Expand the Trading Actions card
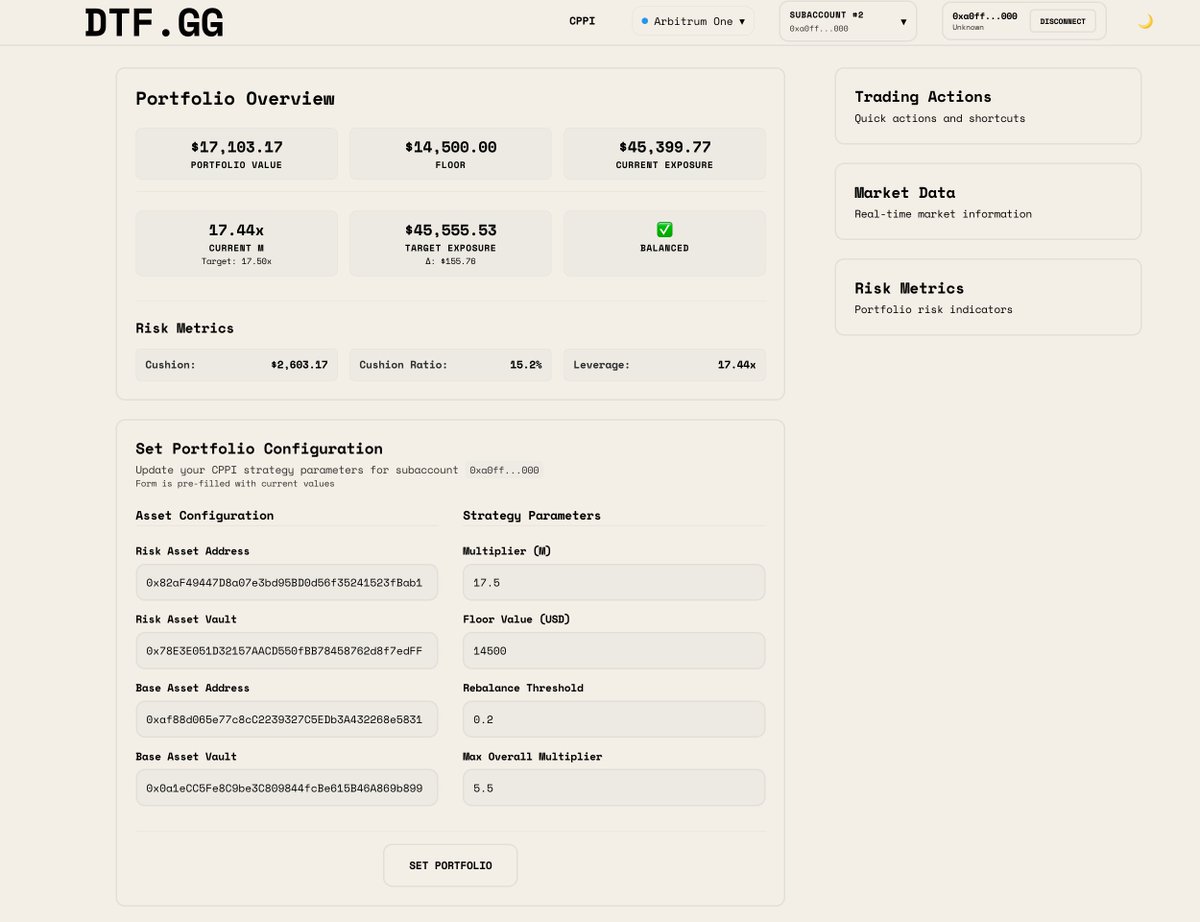 988,106
